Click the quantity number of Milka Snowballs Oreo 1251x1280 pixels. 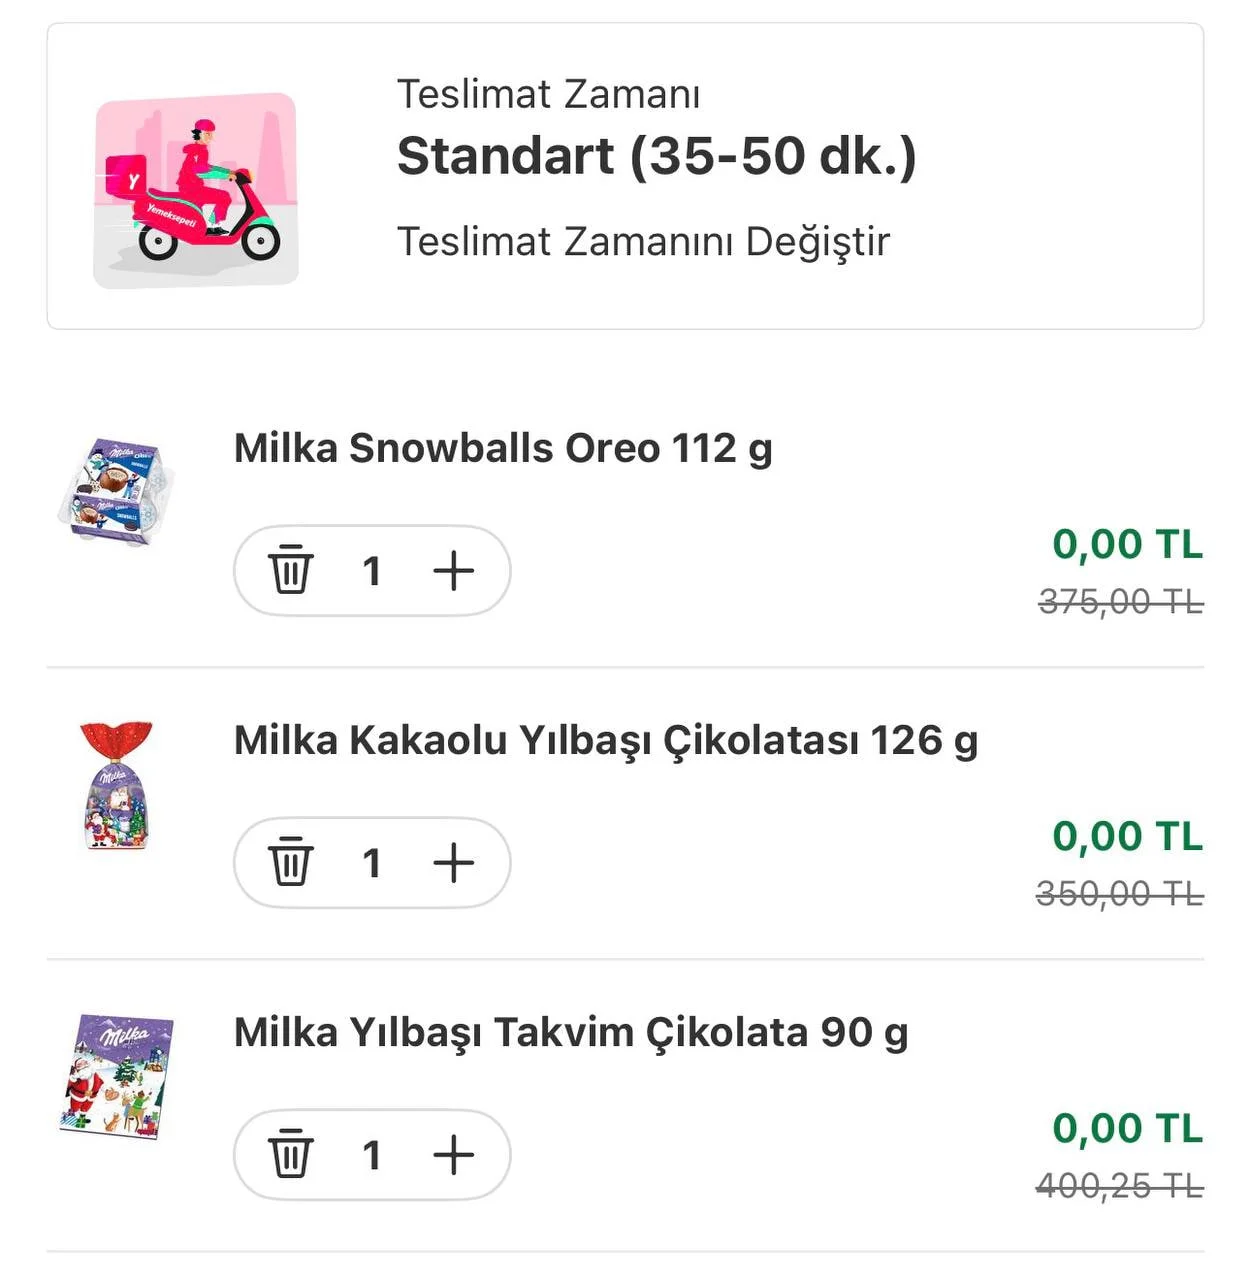[371, 572]
